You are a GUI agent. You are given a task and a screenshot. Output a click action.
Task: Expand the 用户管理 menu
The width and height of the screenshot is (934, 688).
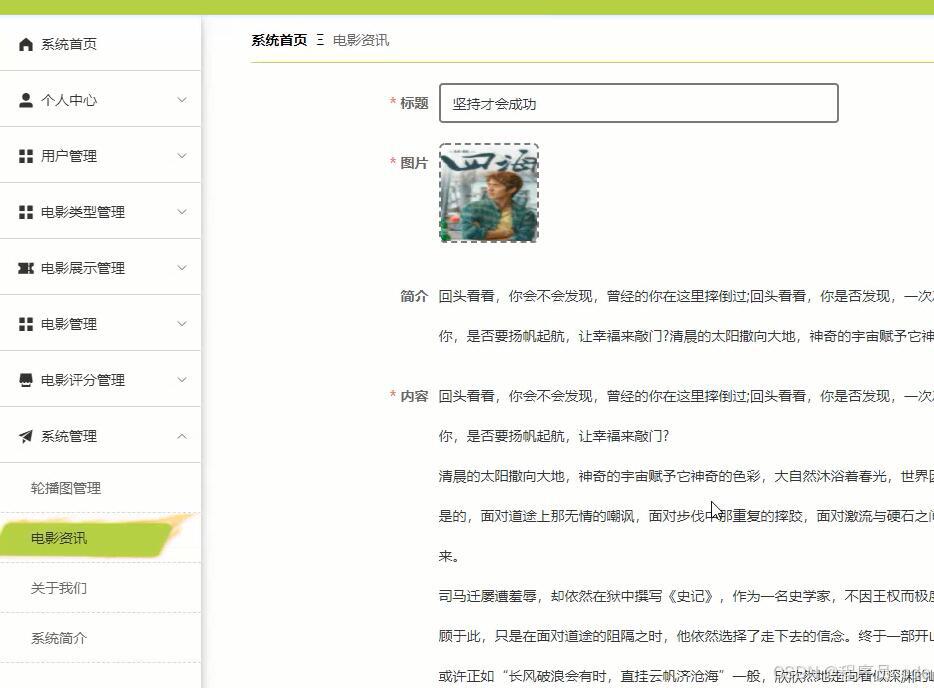tap(181, 155)
